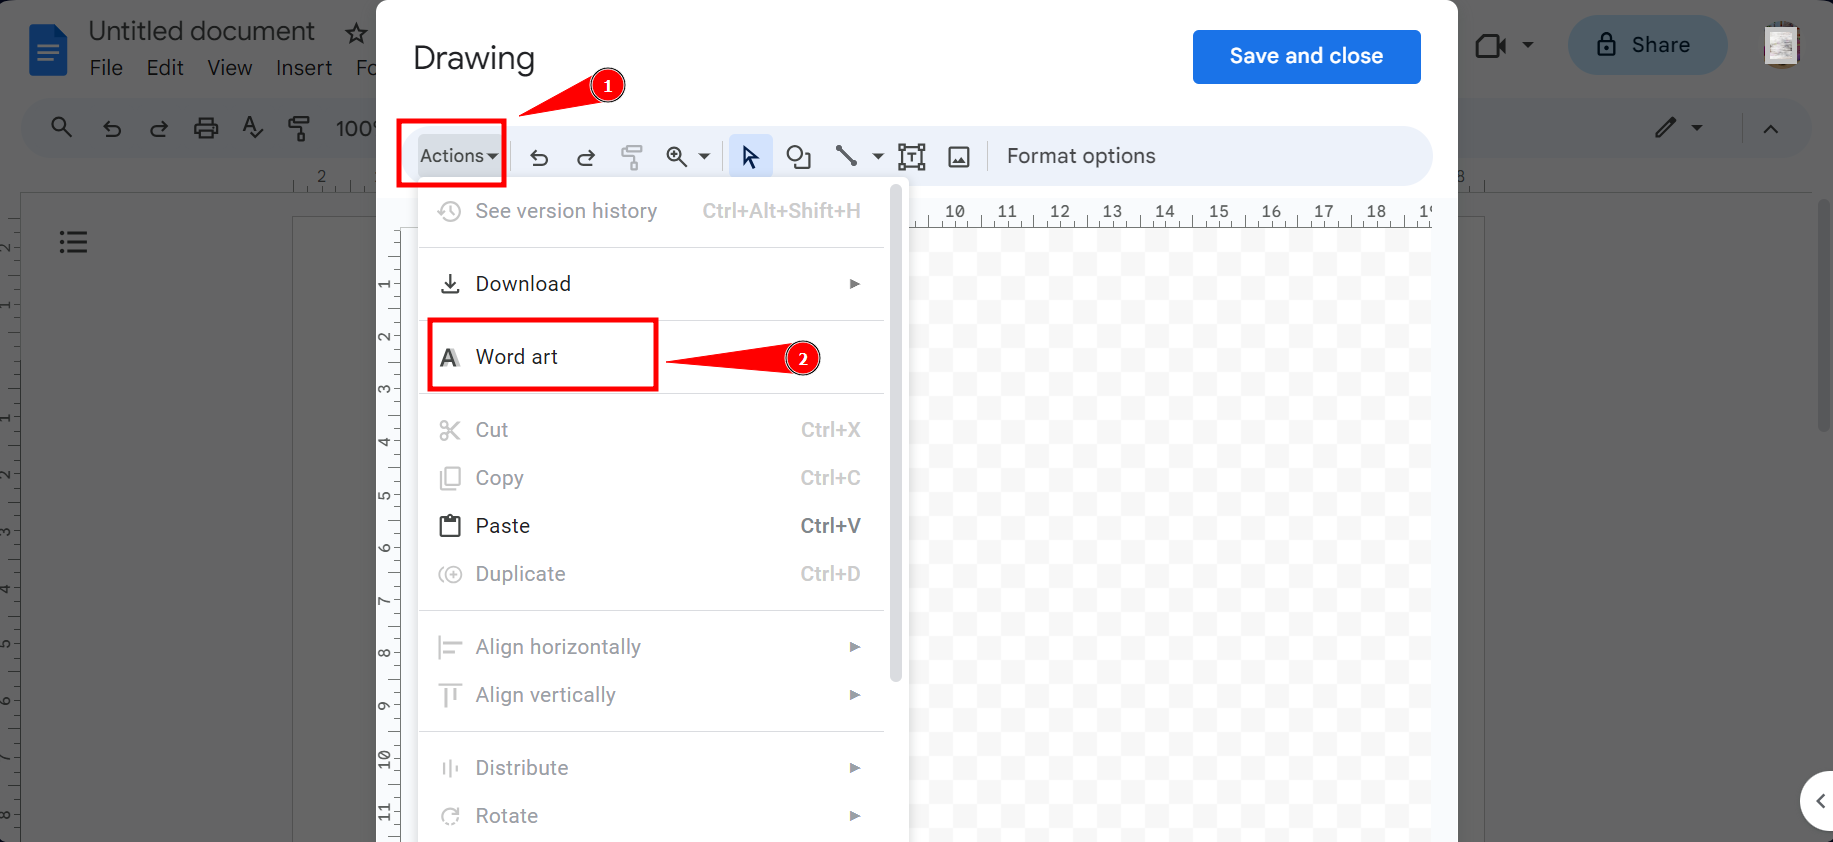This screenshot has width=1833, height=842.
Task: Click the search icon in Docs toolbar
Action: tap(61, 127)
